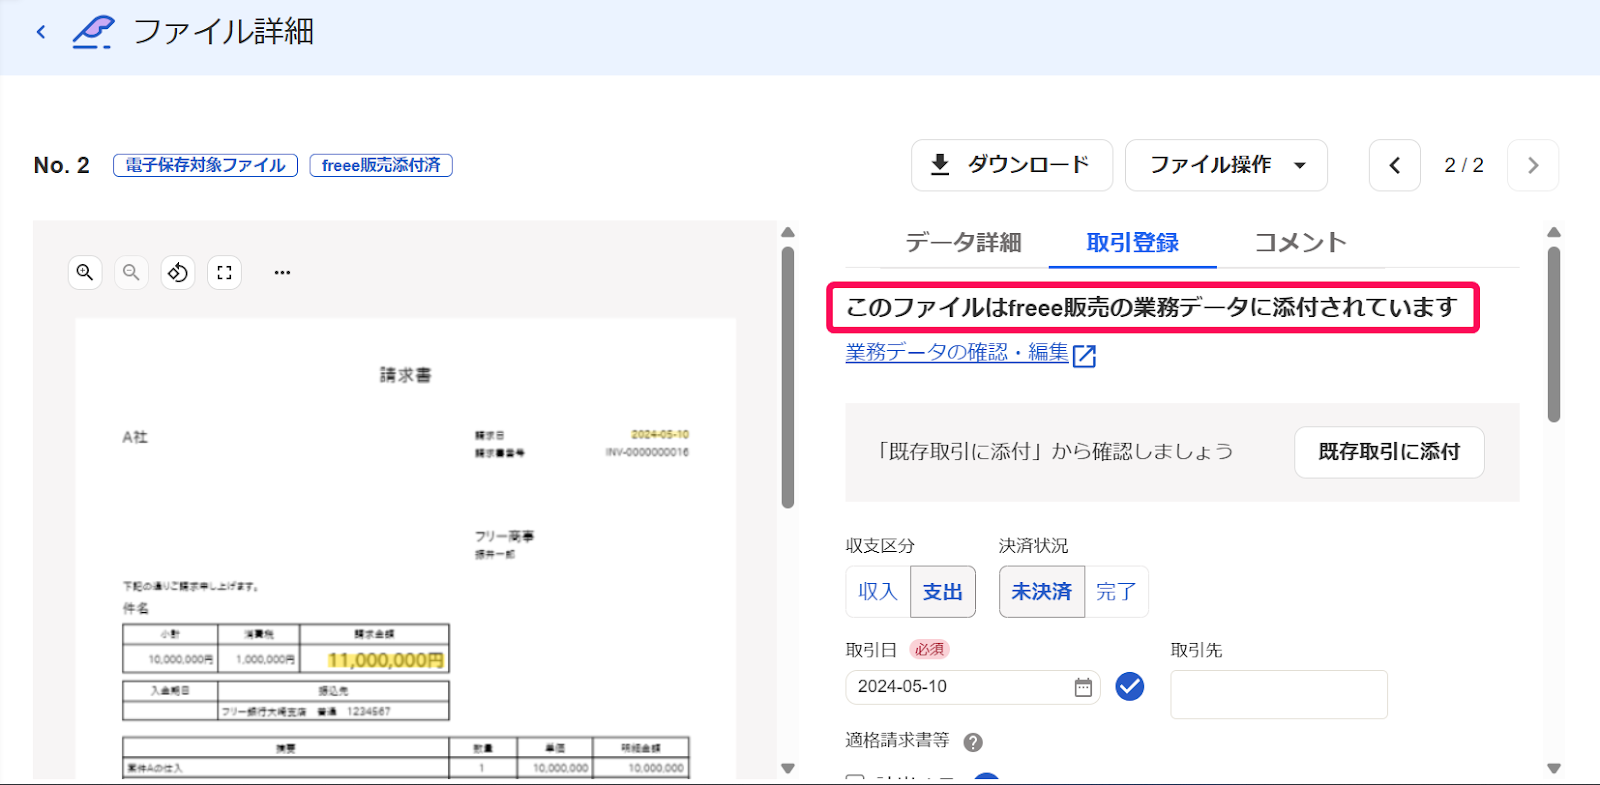
Task: Click the scroll-up arrow of the preview scrollbar
Action: 788,233
